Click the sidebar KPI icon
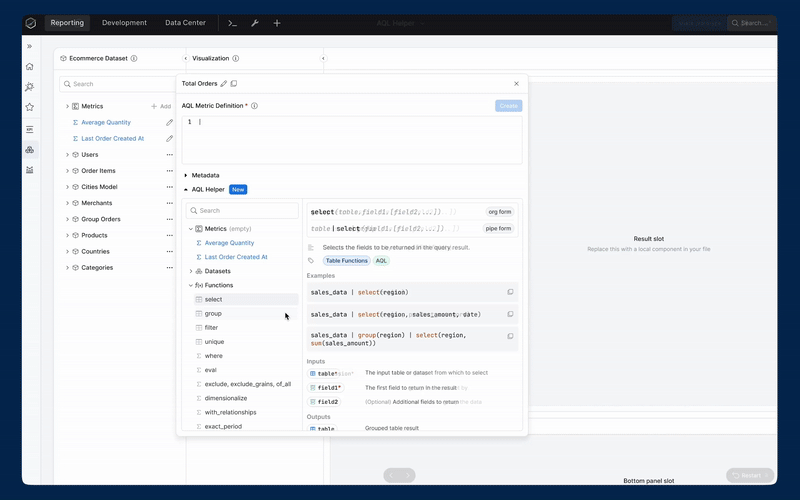The width and height of the screenshot is (800, 500). pyautogui.click(x=30, y=130)
